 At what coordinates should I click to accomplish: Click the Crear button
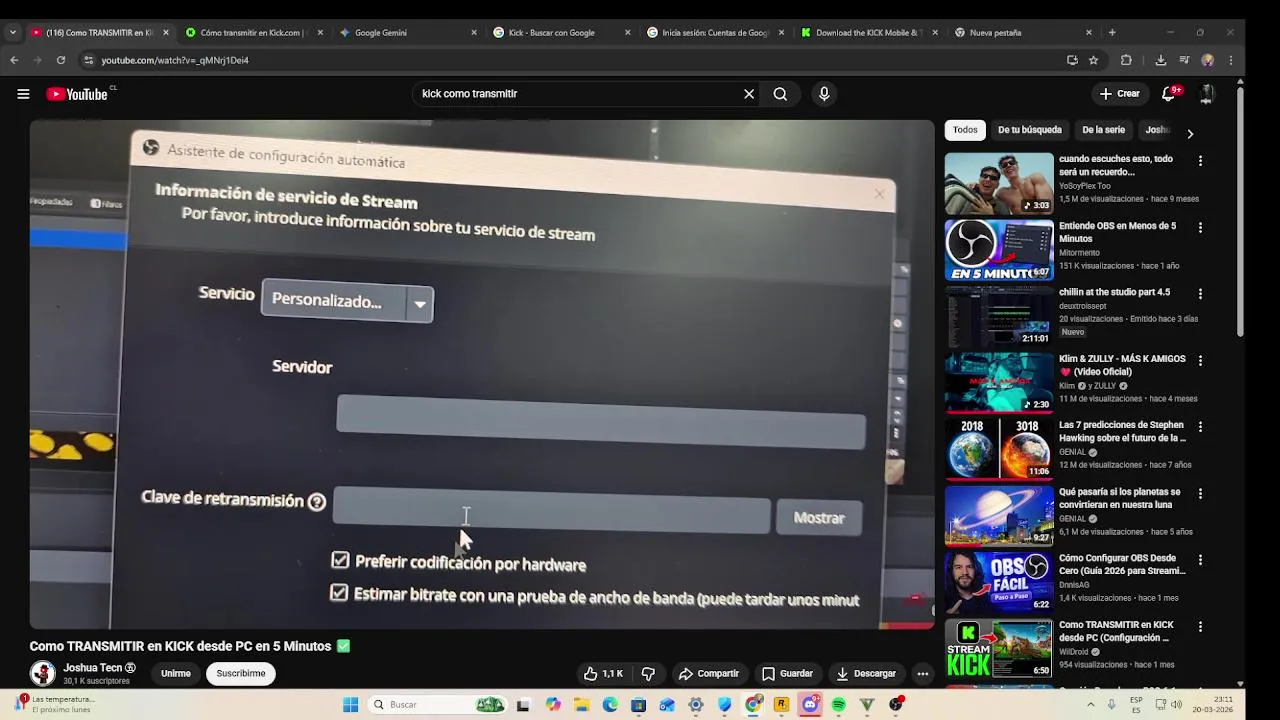point(1120,94)
